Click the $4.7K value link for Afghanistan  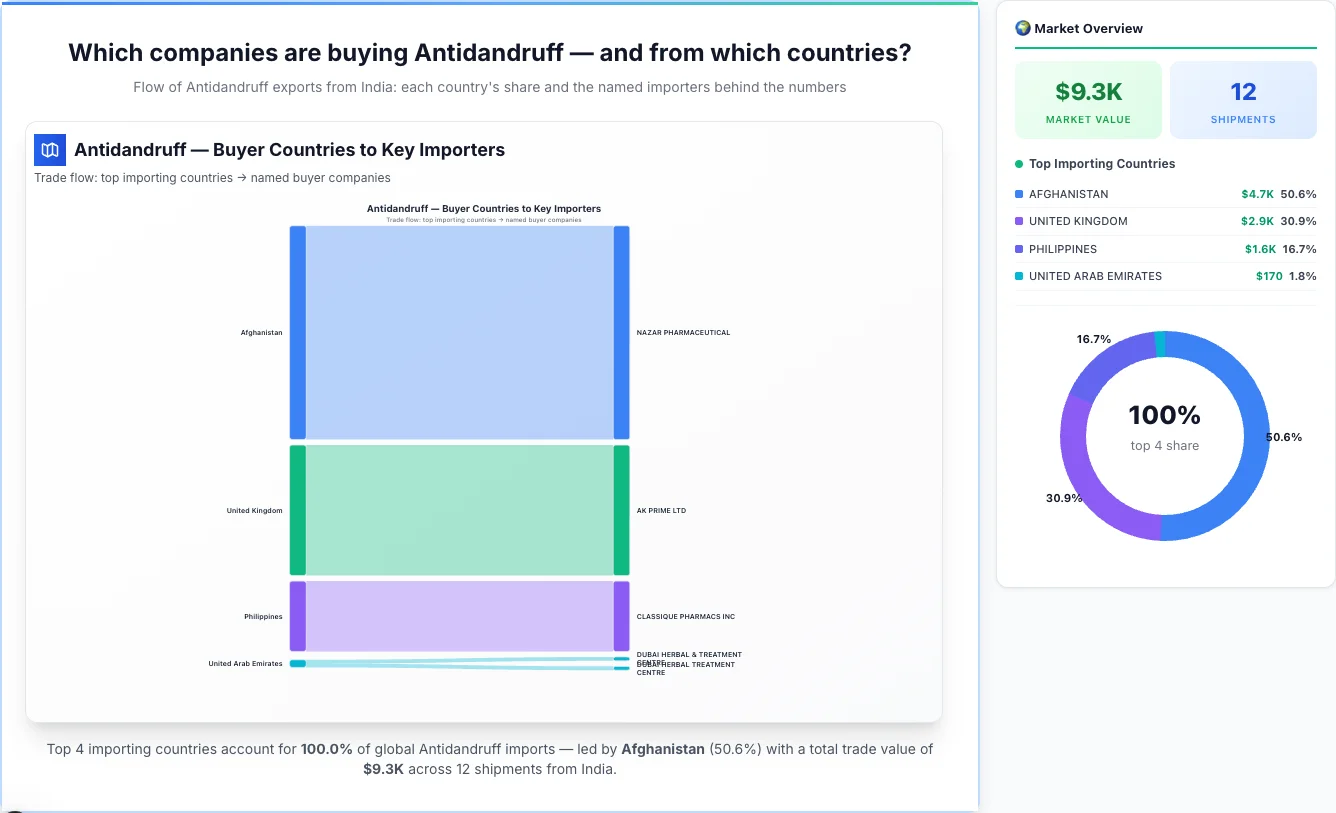(x=1257, y=193)
